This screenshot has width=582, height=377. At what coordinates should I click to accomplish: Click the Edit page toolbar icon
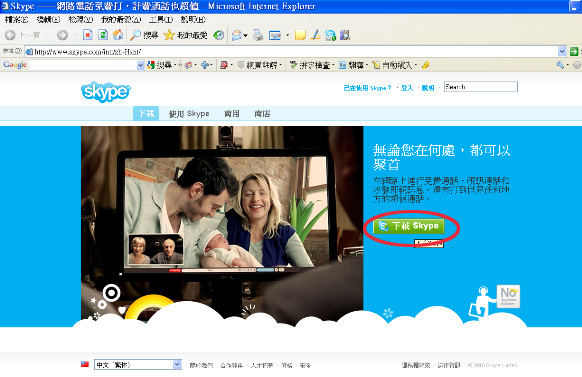[x=275, y=35]
